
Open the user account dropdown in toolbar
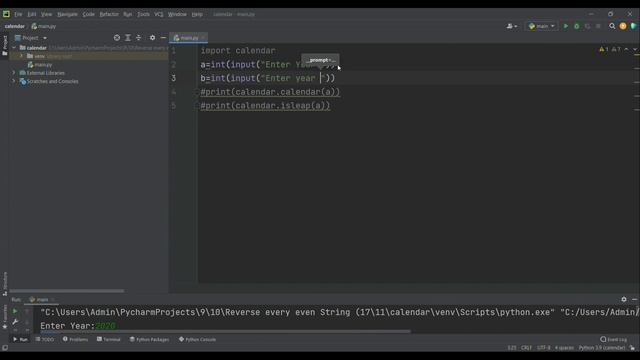tap(512, 26)
